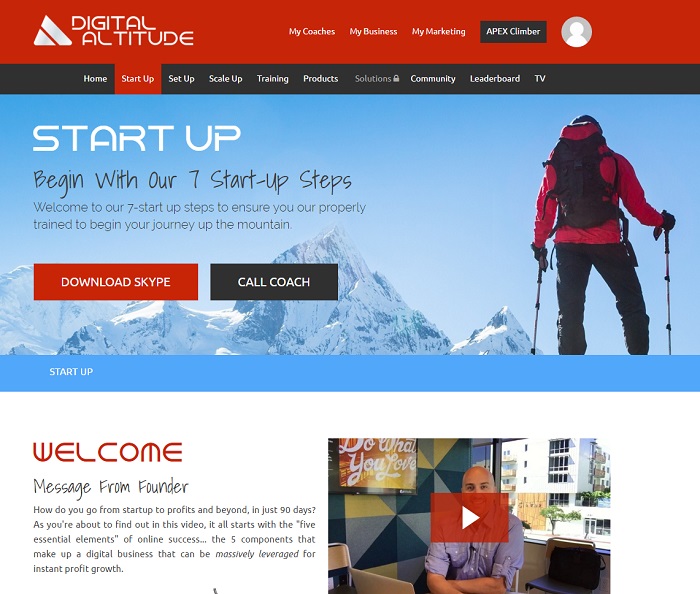Open the TV menu item

point(540,79)
